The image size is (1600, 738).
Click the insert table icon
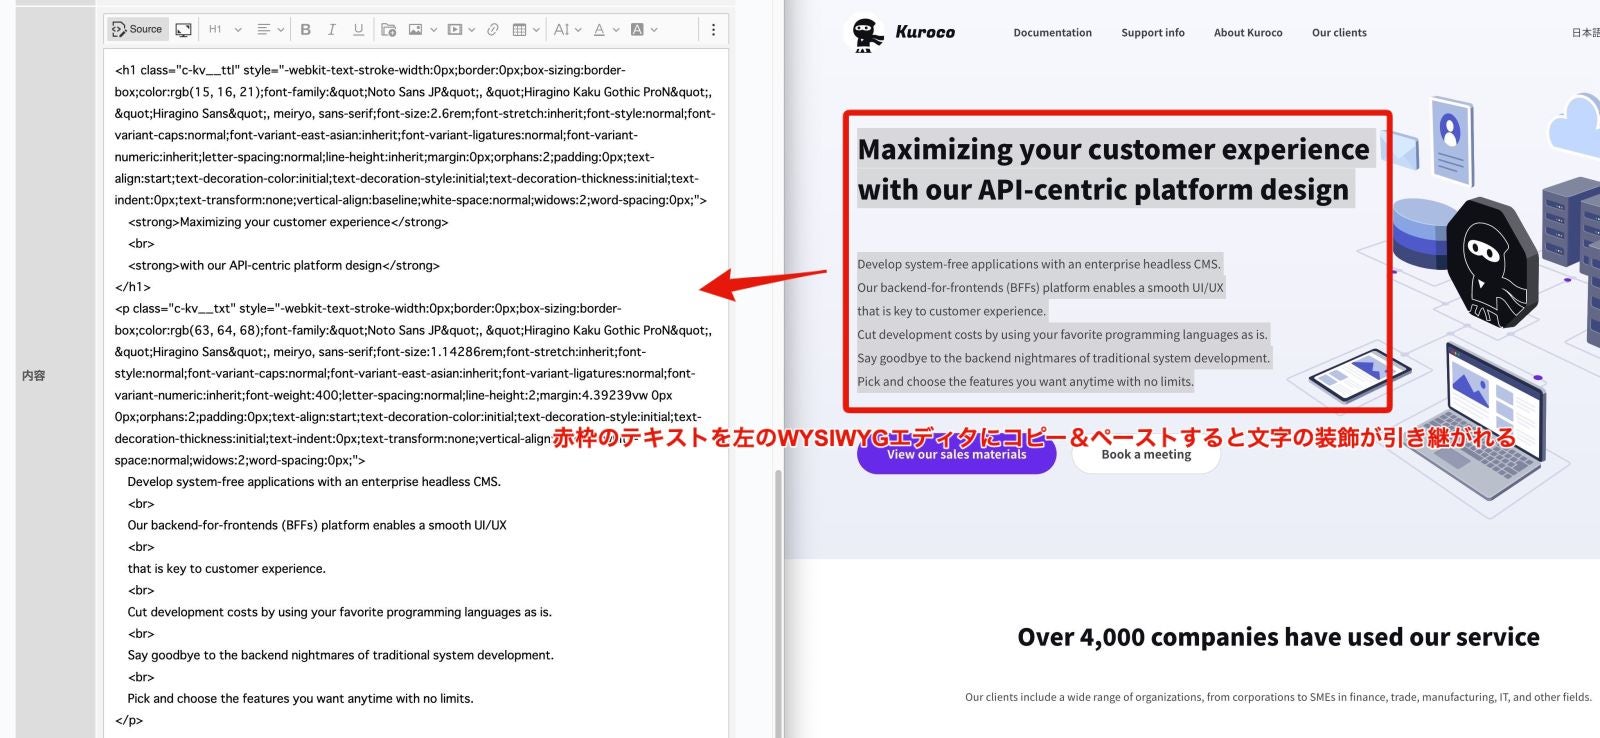(x=520, y=29)
